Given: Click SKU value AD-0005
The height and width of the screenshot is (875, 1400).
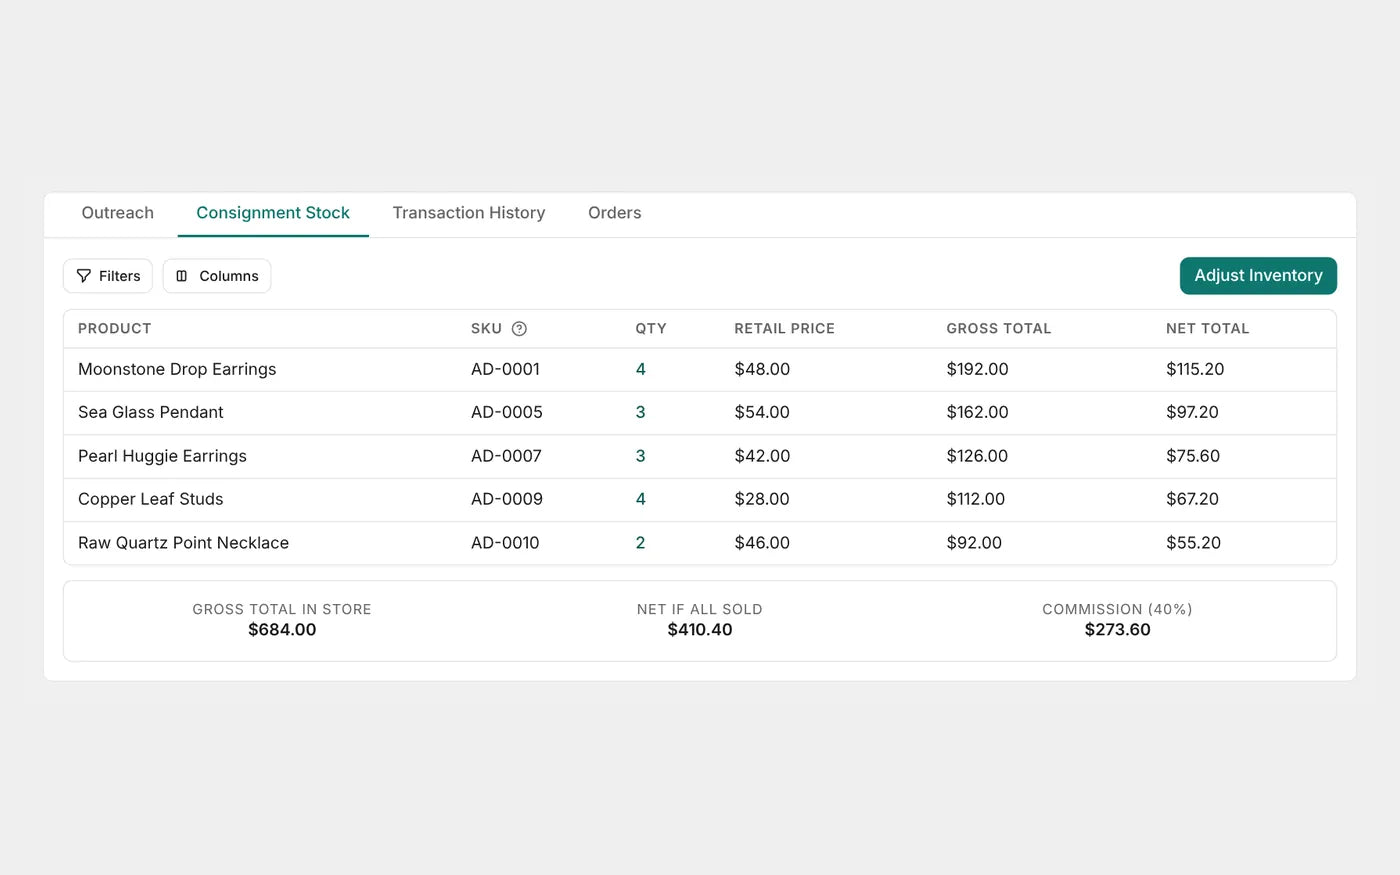Looking at the screenshot, I should 507,412.
